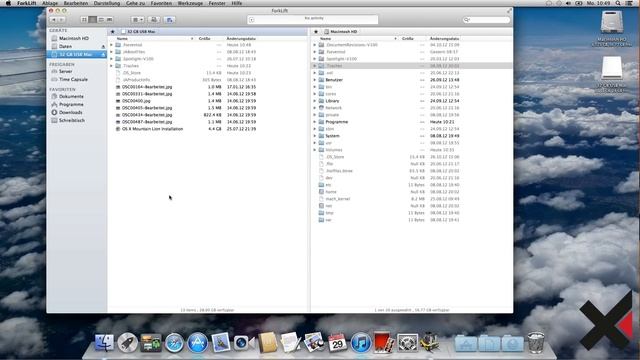Image resolution: width=640 pixels, height=360 pixels.
Task: Open the Gehe zu menu
Action: click(x=135, y=3)
